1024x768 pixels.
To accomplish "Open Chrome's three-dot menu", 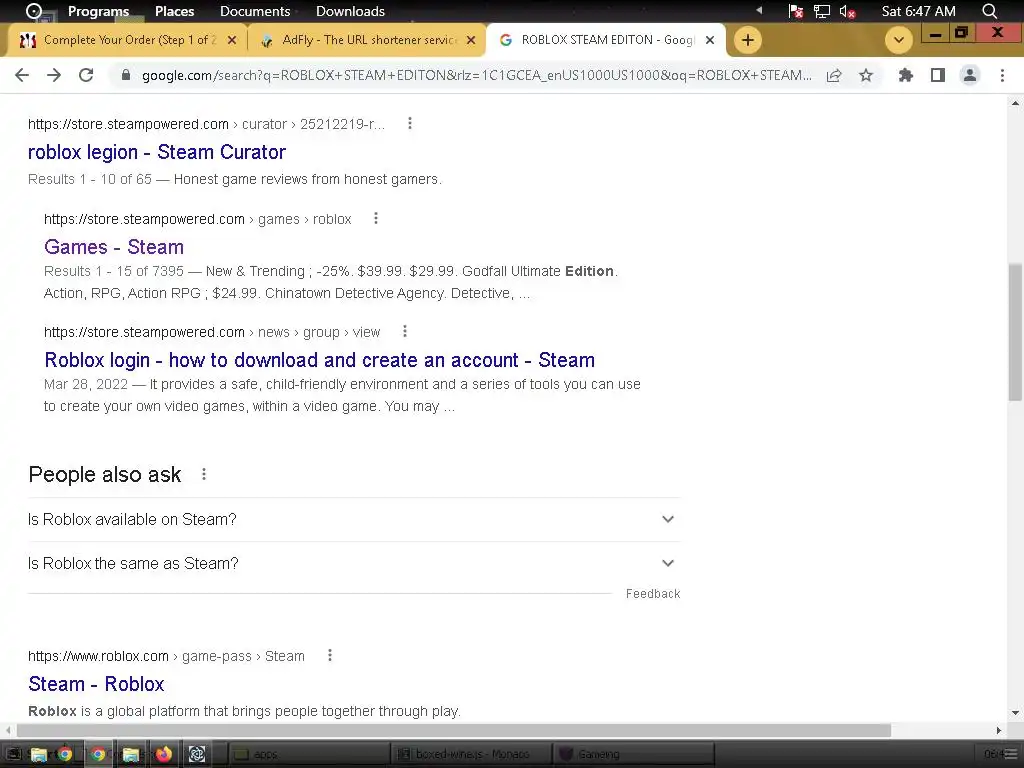I will pos(1002,75).
